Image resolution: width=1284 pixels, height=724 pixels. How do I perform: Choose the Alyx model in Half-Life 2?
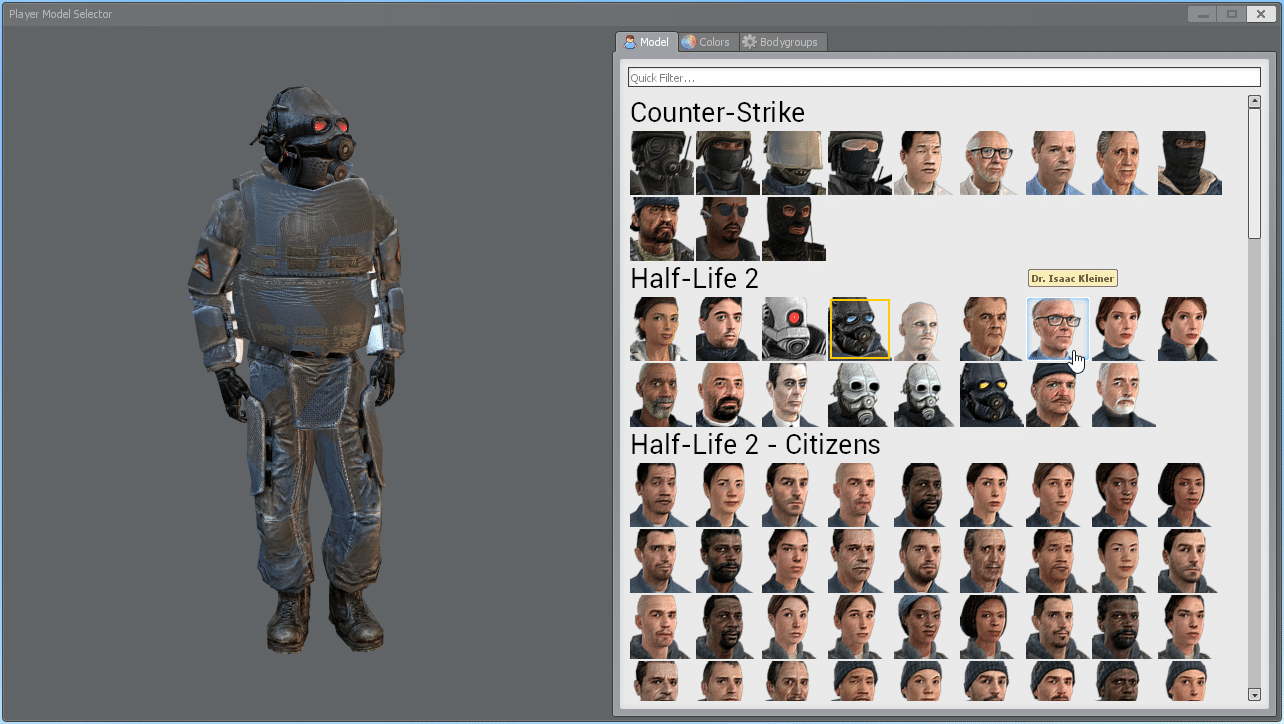click(662, 329)
